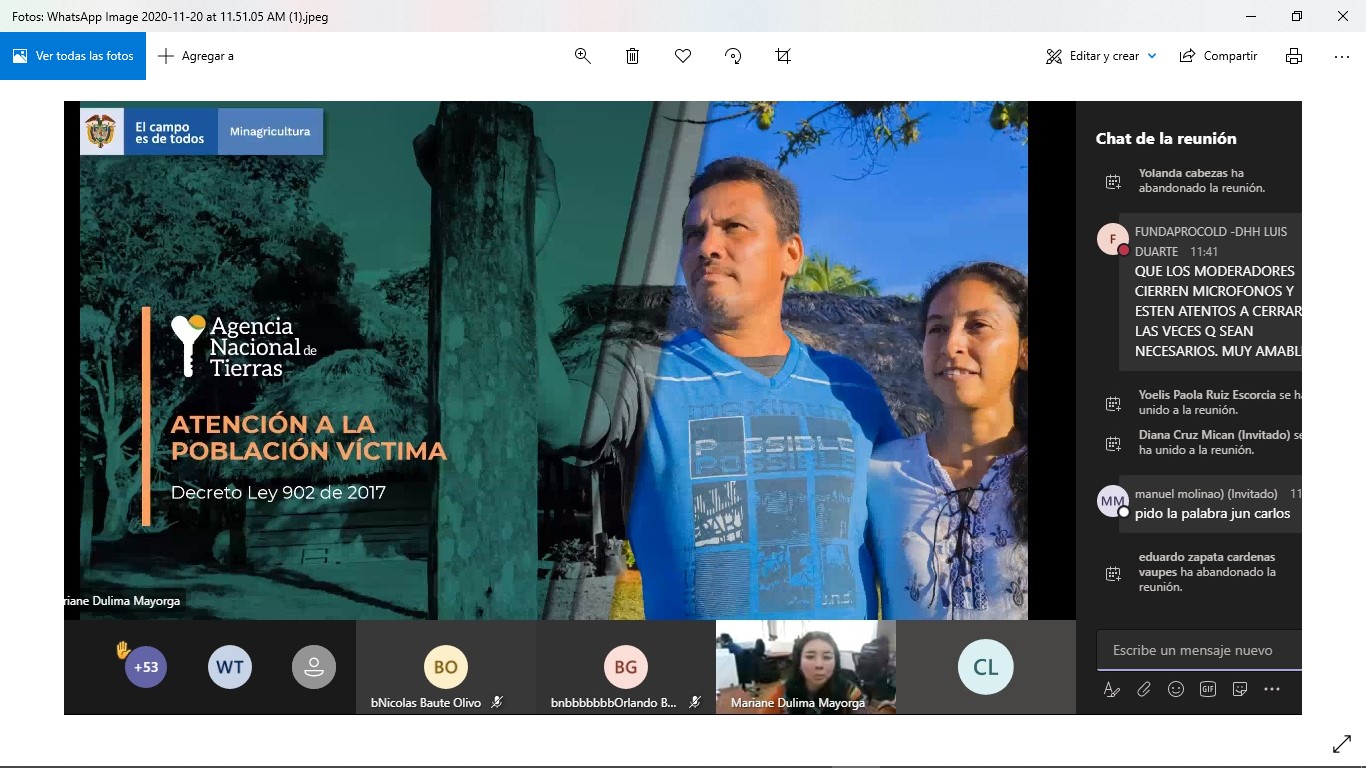Open the emoji picker in the chat
This screenshot has width=1366, height=768.
(1176, 689)
